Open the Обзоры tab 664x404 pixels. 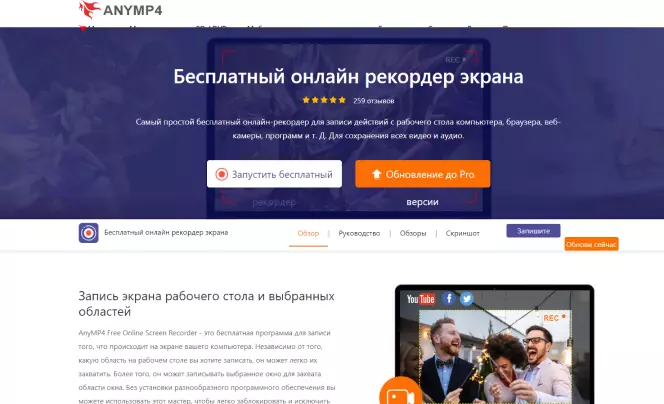pyautogui.click(x=413, y=233)
